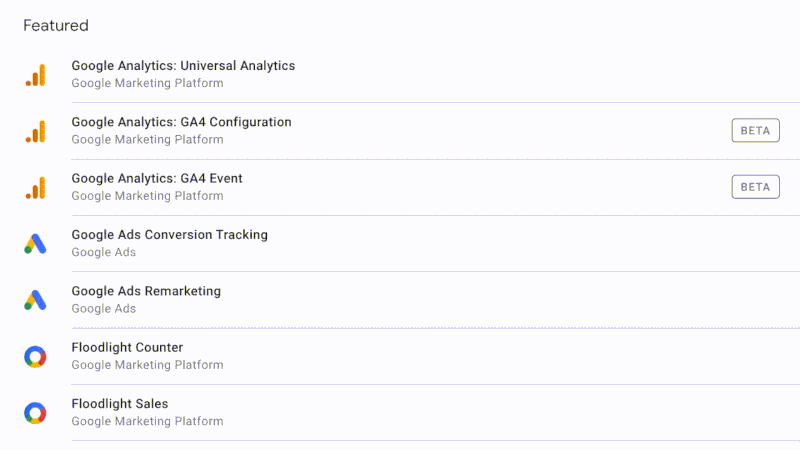Click the Featured section heading
The width and height of the screenshot is (800, 450).
point(56,26)
